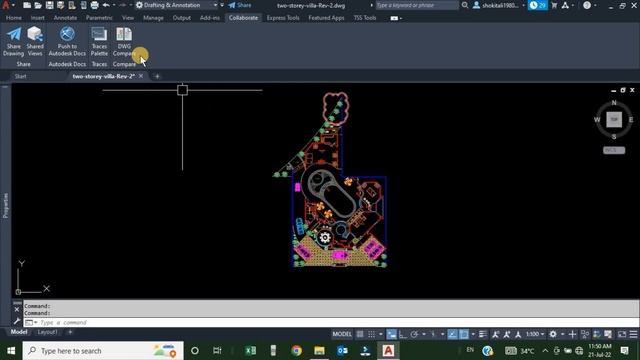Toggle Polar Tracking in status bar

point(414,334)
